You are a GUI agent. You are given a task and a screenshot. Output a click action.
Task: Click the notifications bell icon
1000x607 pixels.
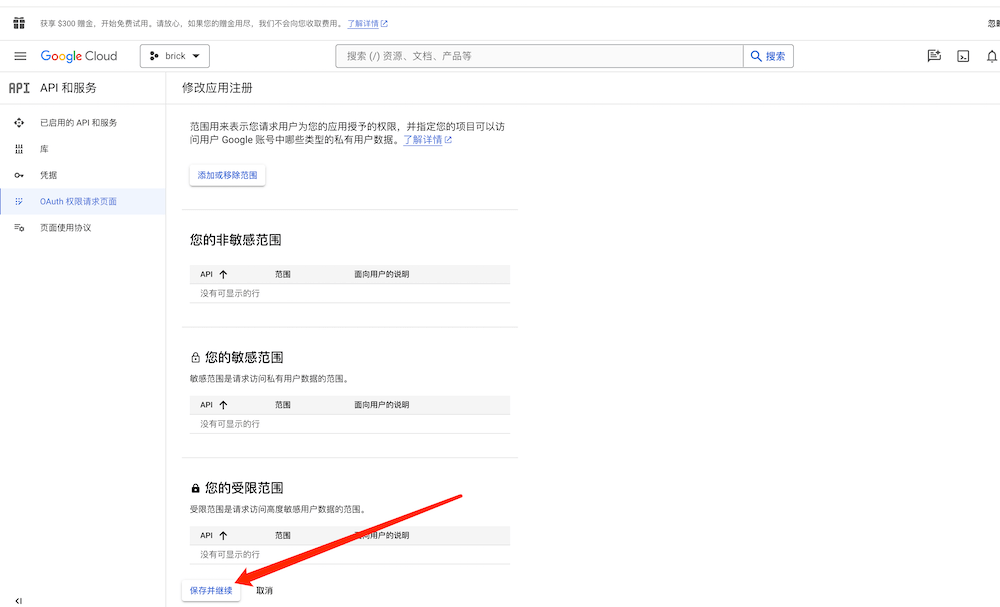pos(991,56)
